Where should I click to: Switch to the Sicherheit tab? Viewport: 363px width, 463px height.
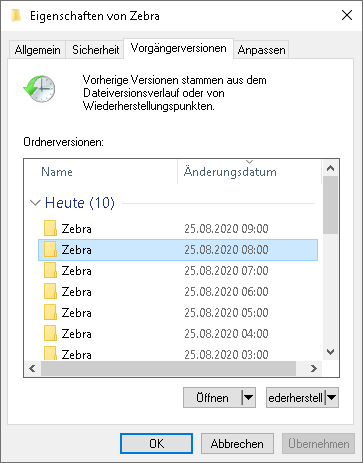click(95, 50)
